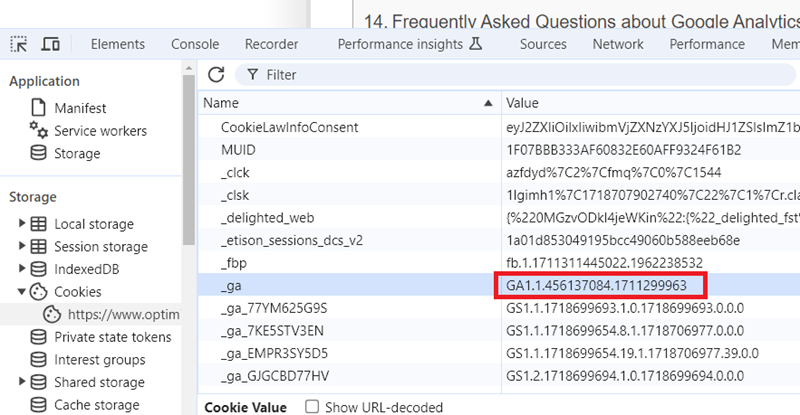Click the Local storage grid icon

pyautogui.click(x=38, y=224)
